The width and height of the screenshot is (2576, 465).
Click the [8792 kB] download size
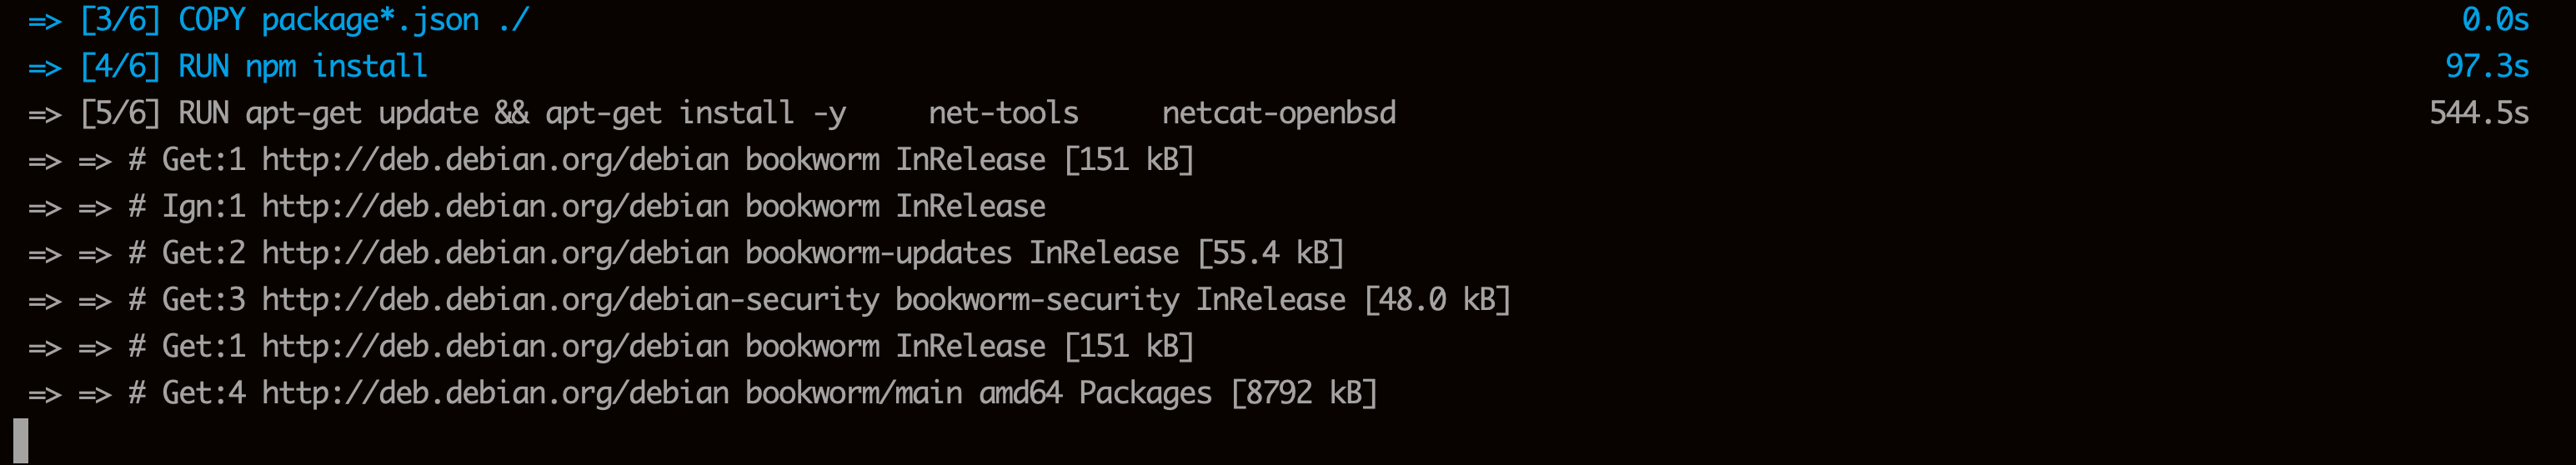[x=1304, y=393]
